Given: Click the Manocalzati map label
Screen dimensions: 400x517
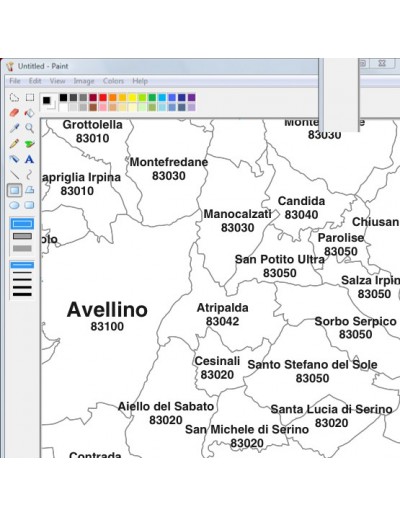Looking at the screenshot, I should tap(237, 214).
